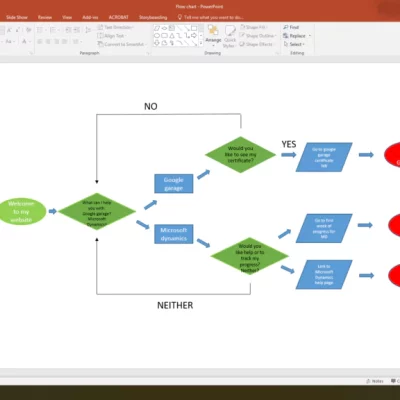Open Shape Effects options

(256, 44)
